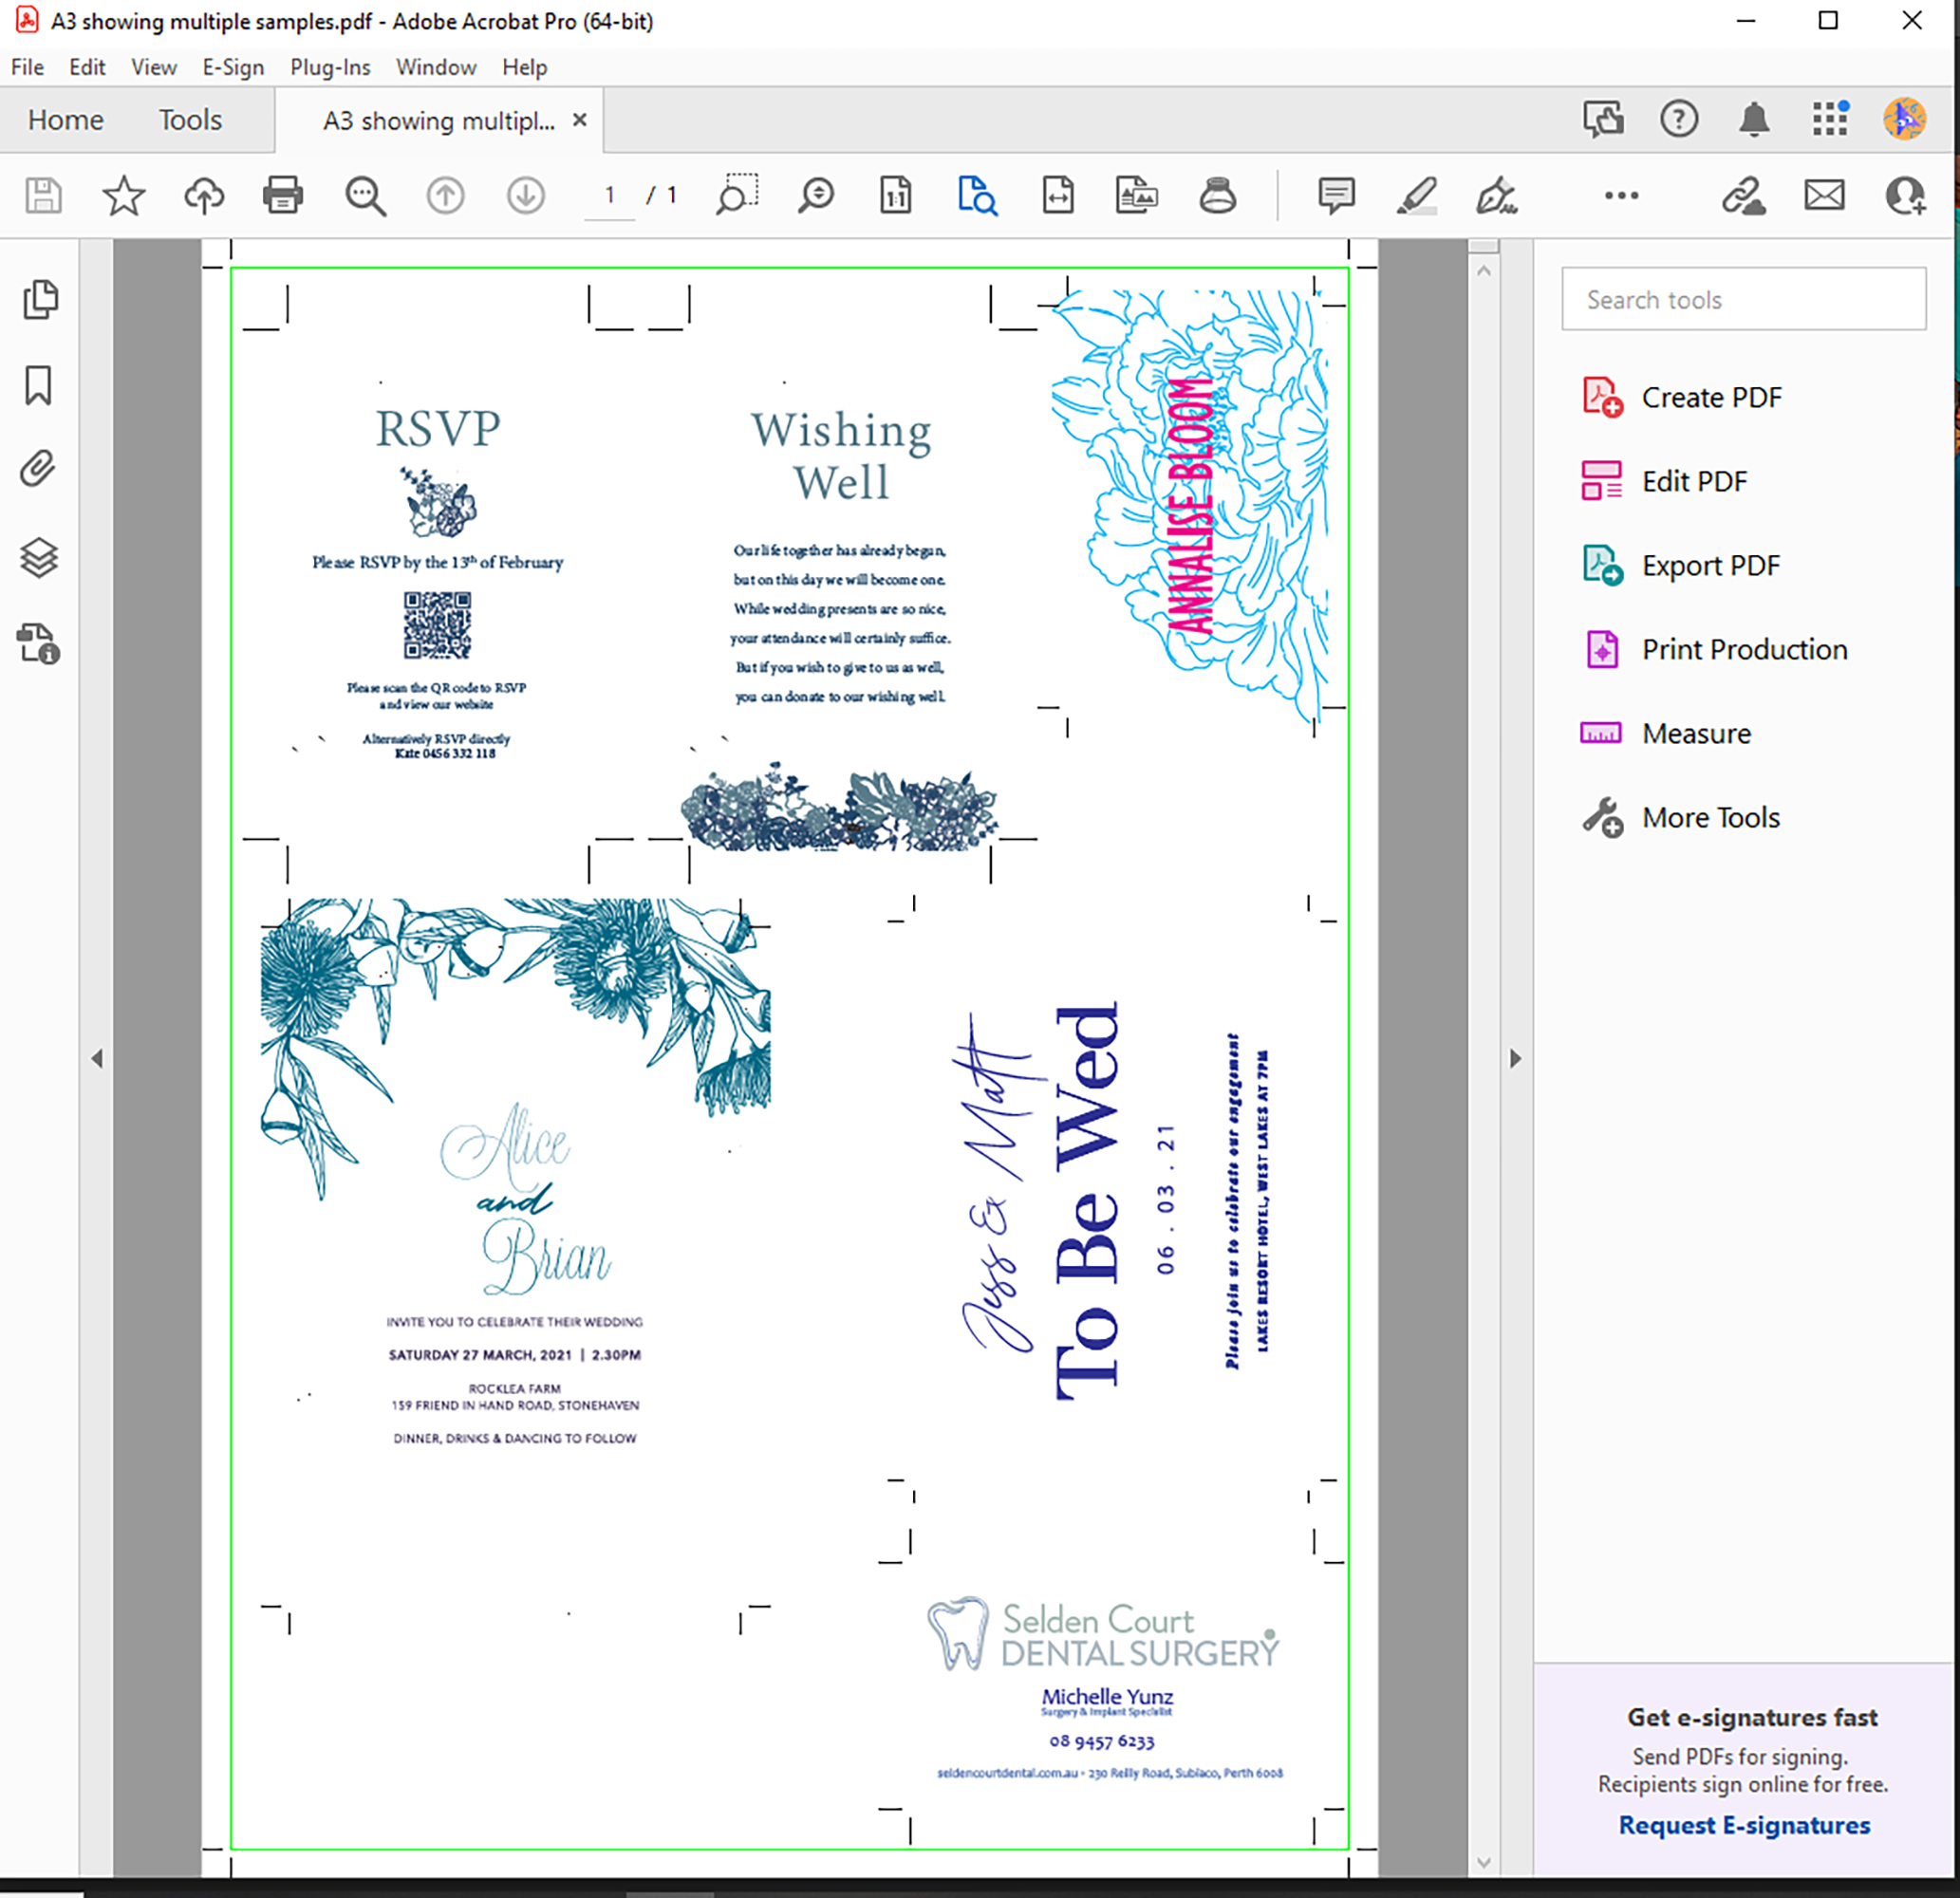This screenshot has width=1960, height=1898.
Task: Open the more tools ellipsis menu
Action: click(1621, 195)
